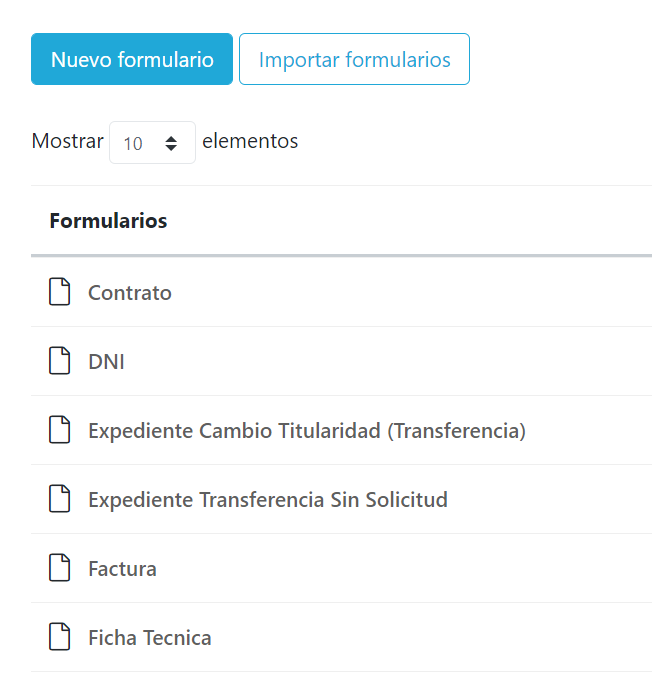
Task: Click the document icon beside Contrato
Action: pos(60,292)
